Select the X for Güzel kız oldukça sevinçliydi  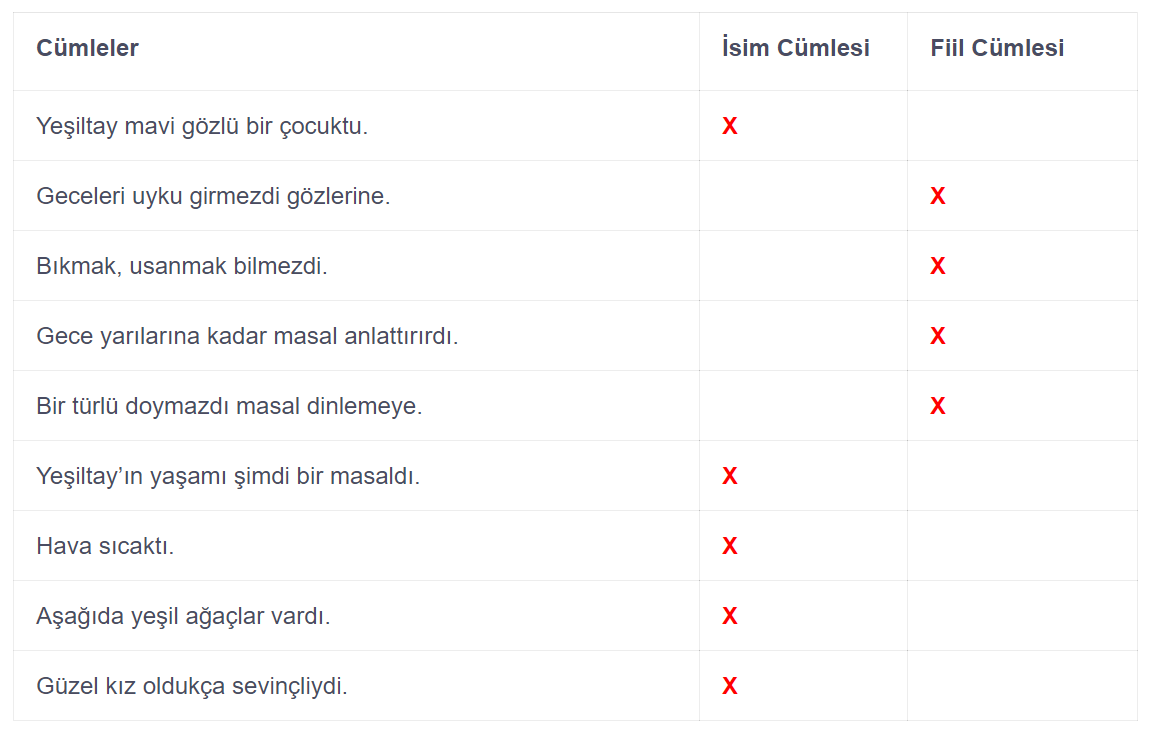tap(729, 686)
